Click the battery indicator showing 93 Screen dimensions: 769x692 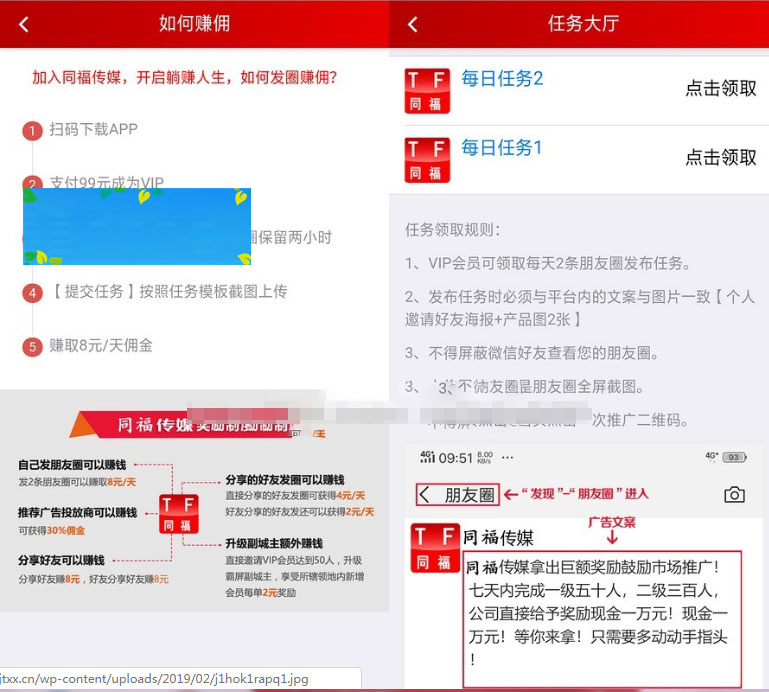click(731, 457)
